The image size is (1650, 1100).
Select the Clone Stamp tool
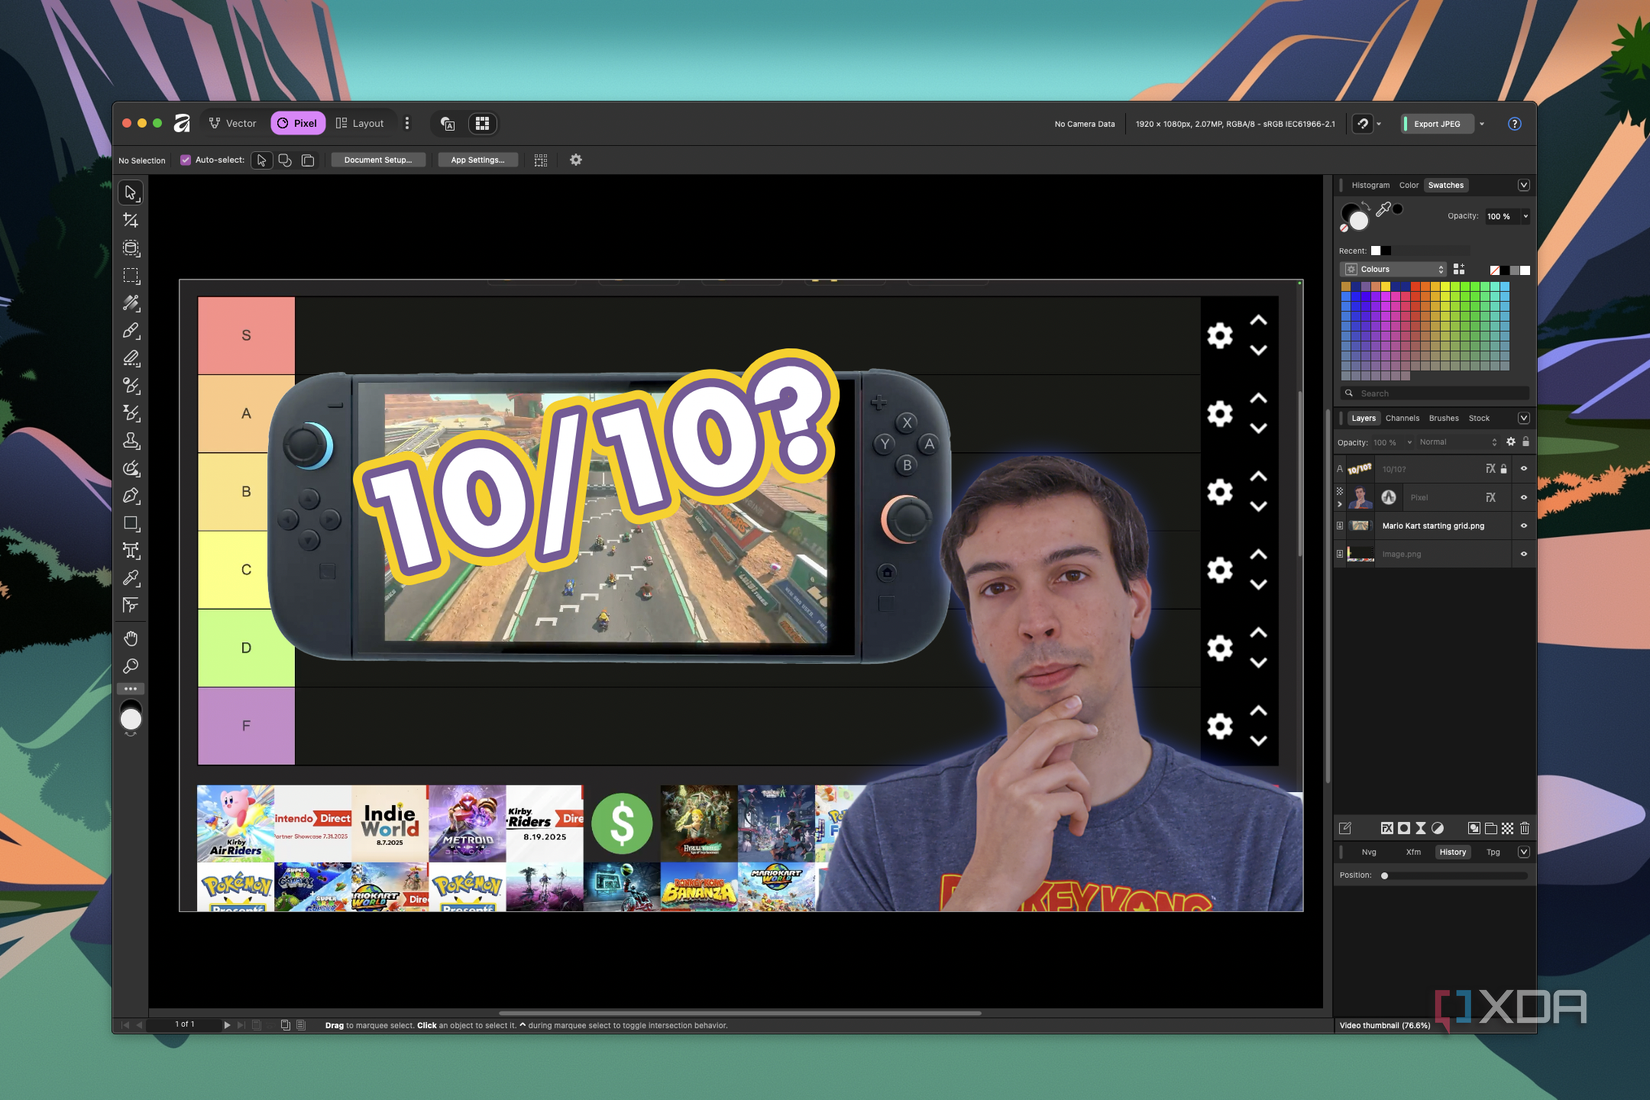131,440
